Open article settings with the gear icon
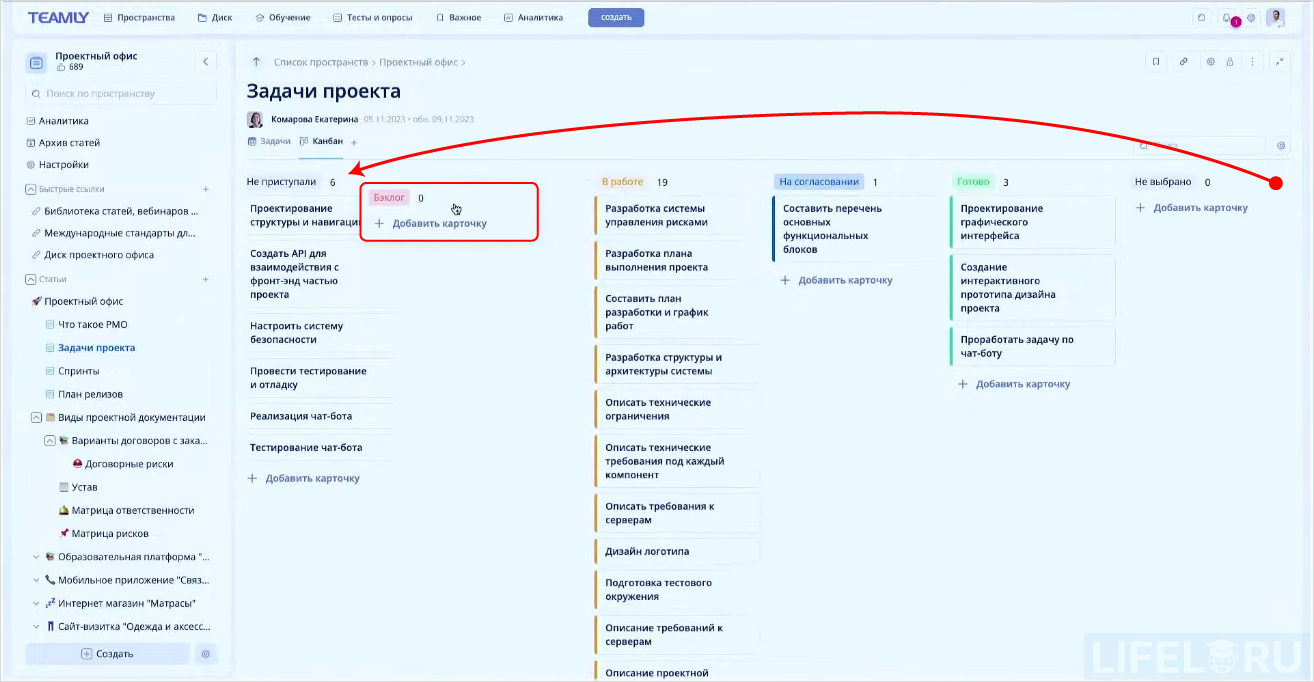This screenshot has height=682, width=1314. pos(1210,61)
